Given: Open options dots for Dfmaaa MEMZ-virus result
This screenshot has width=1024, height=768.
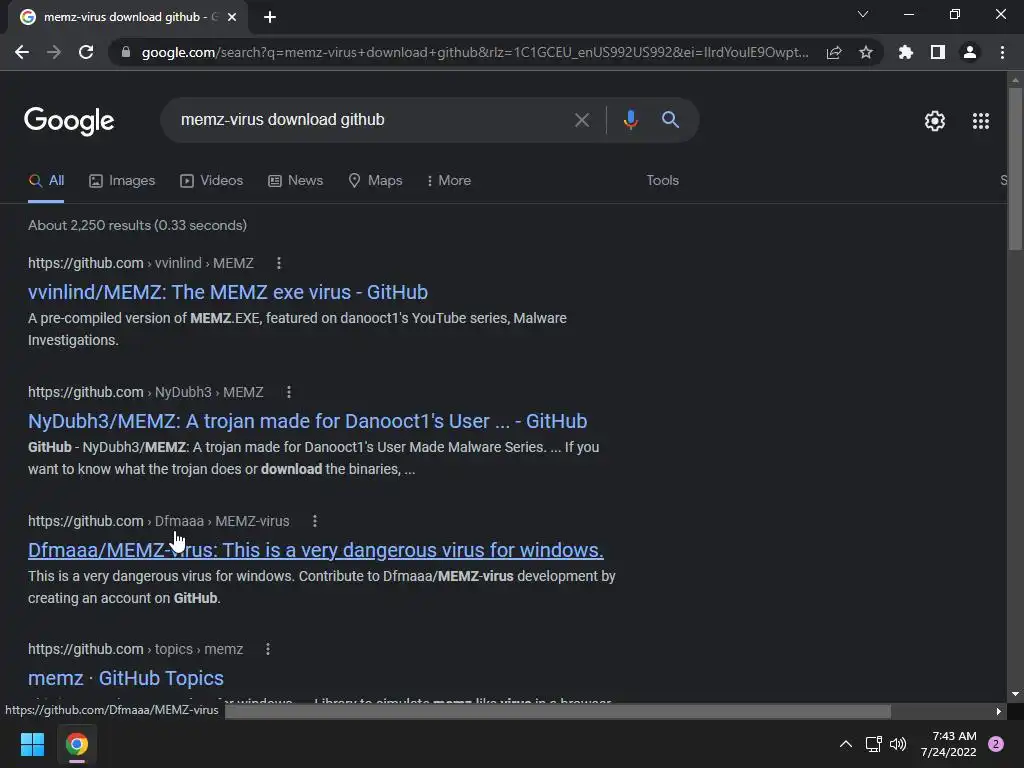Looking at the screenshot, I should (x=315, y=521).
